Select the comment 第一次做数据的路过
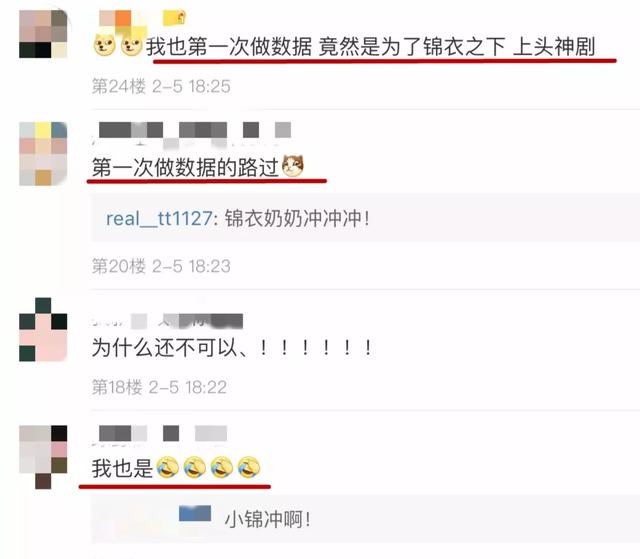The image size is (640, 559). pyautogui.click(x=185, y=167)
